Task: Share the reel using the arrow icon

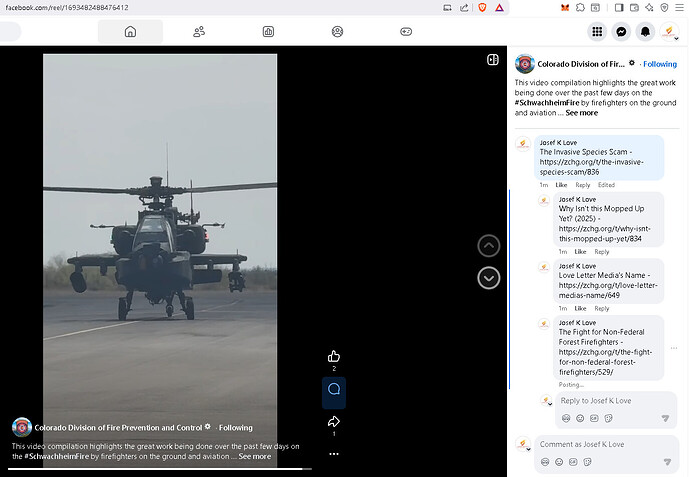Action: pyautogui.click(x=334, y=422)
